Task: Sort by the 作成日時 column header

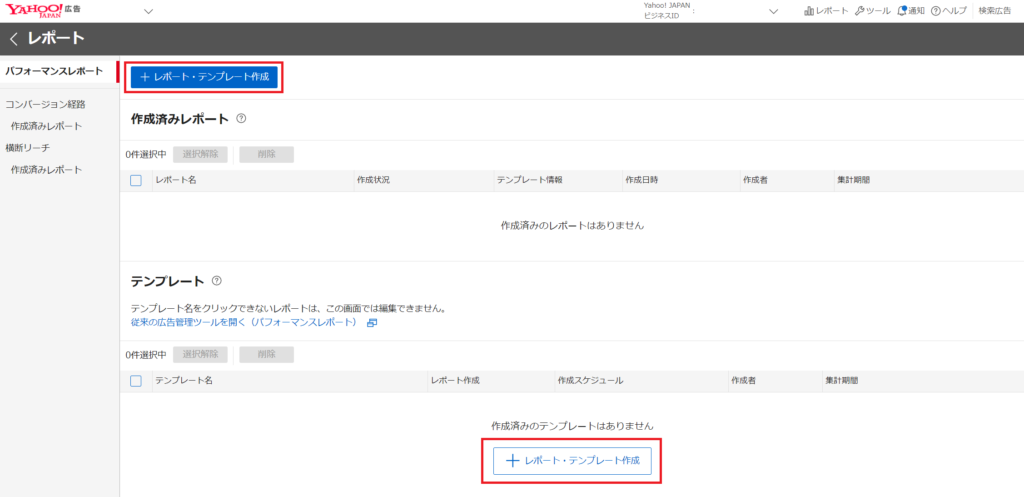Action: (x=642, y=180)
